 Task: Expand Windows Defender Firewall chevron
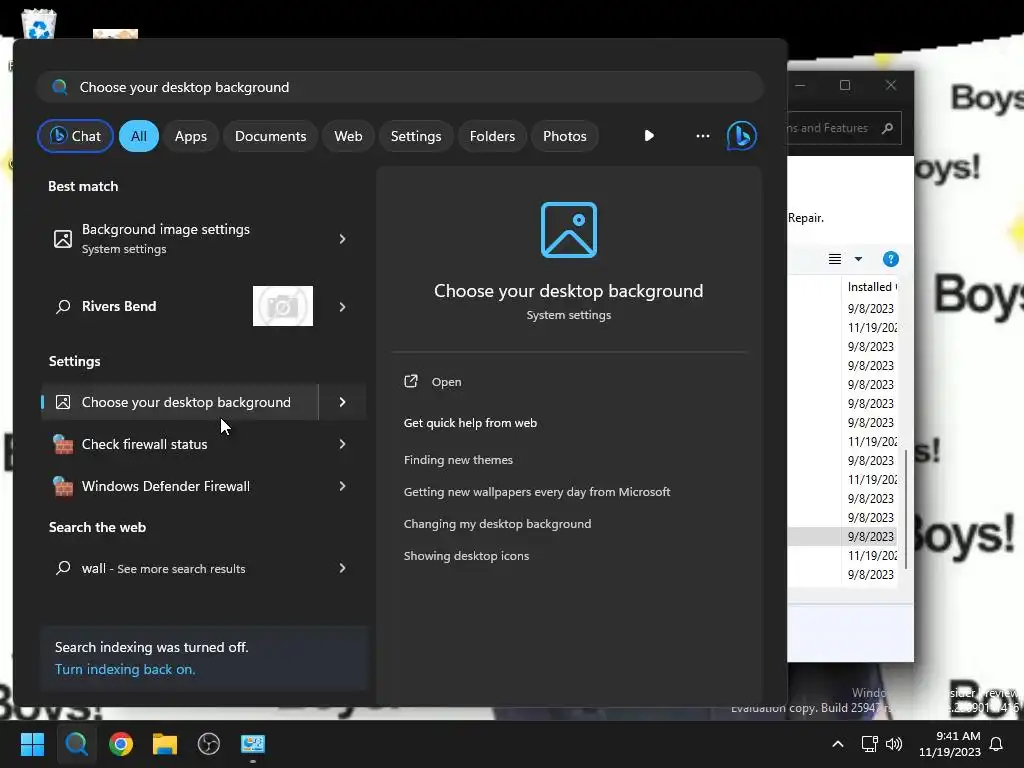coord(342,486)
